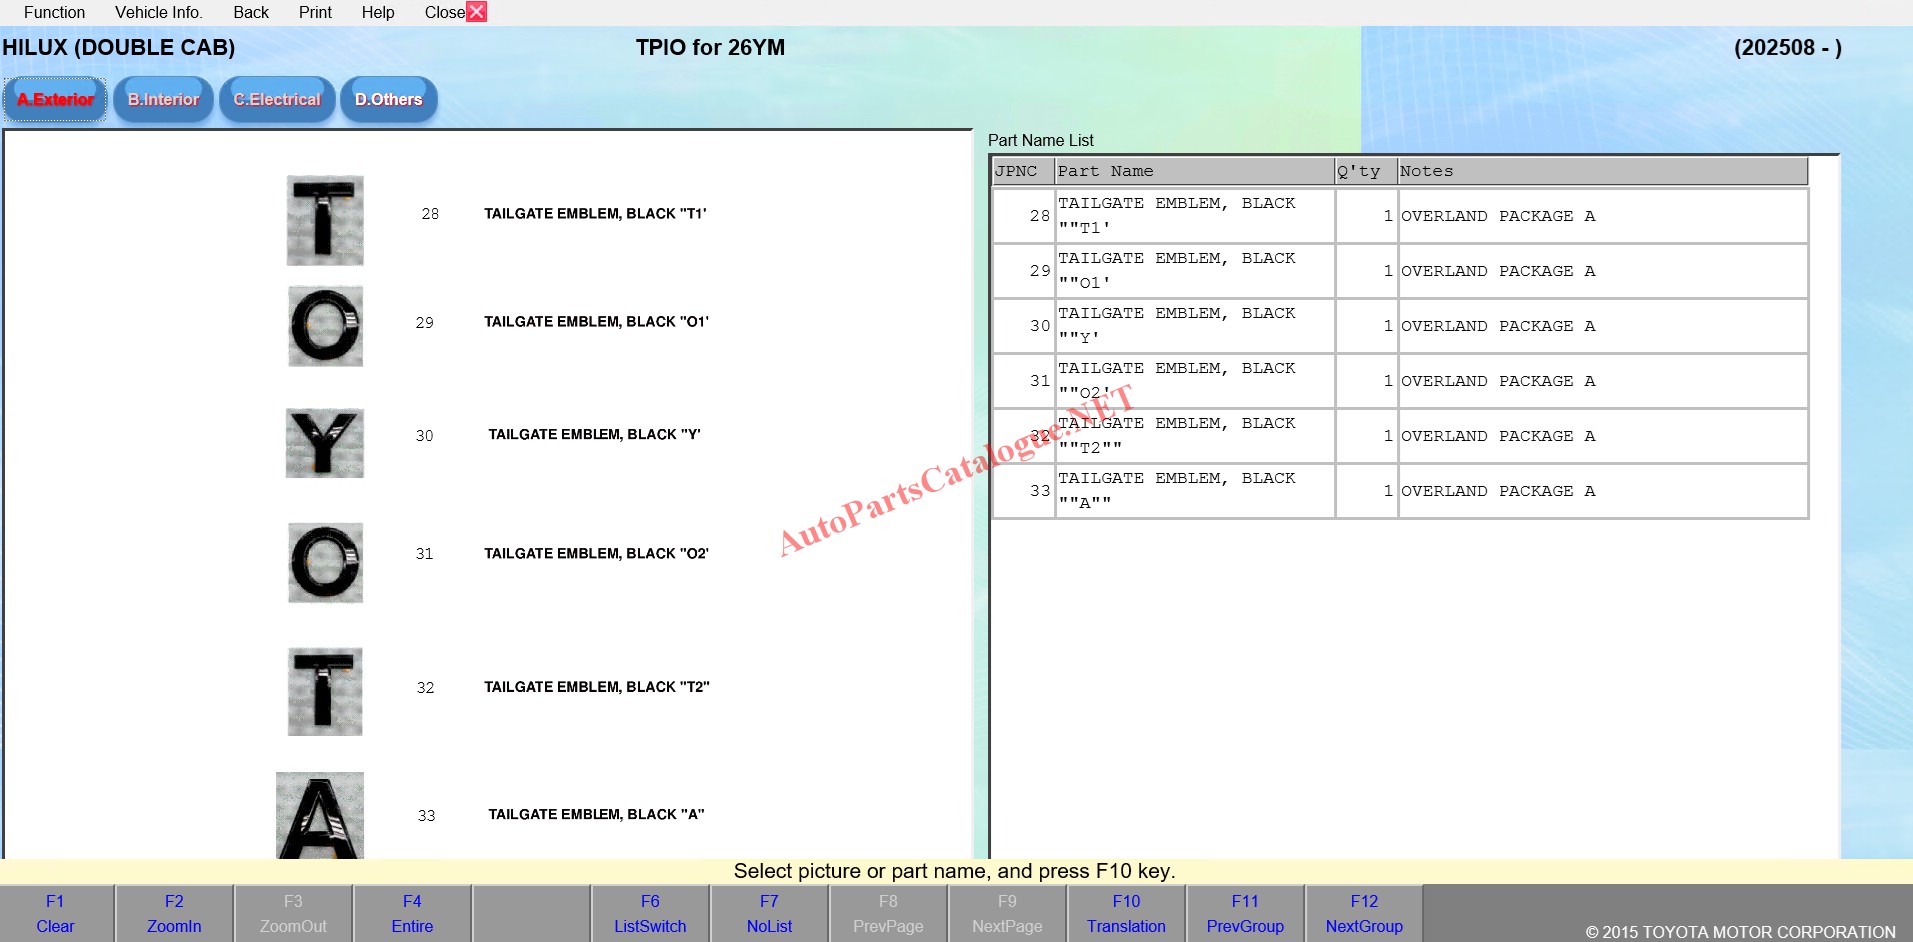Switch to the A.Exterior tab
Viewport: 1913px width, 942px height.
(55, 100)
